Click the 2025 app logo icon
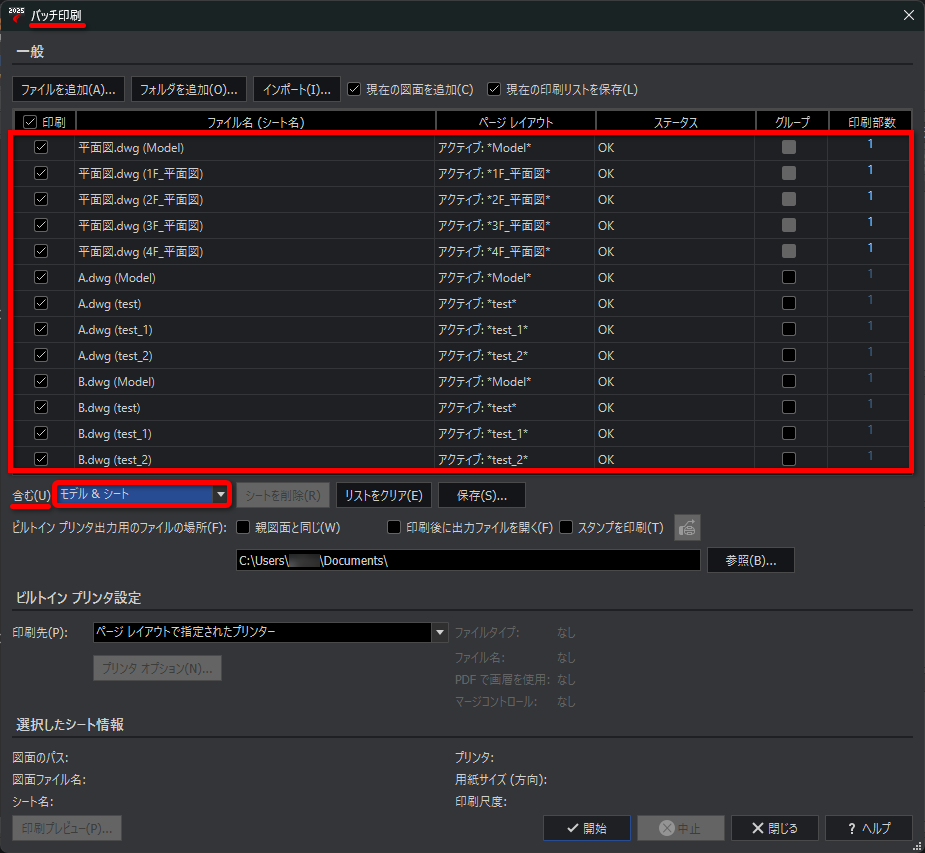Viewport: 925px width, 853px height. [16, 15]
